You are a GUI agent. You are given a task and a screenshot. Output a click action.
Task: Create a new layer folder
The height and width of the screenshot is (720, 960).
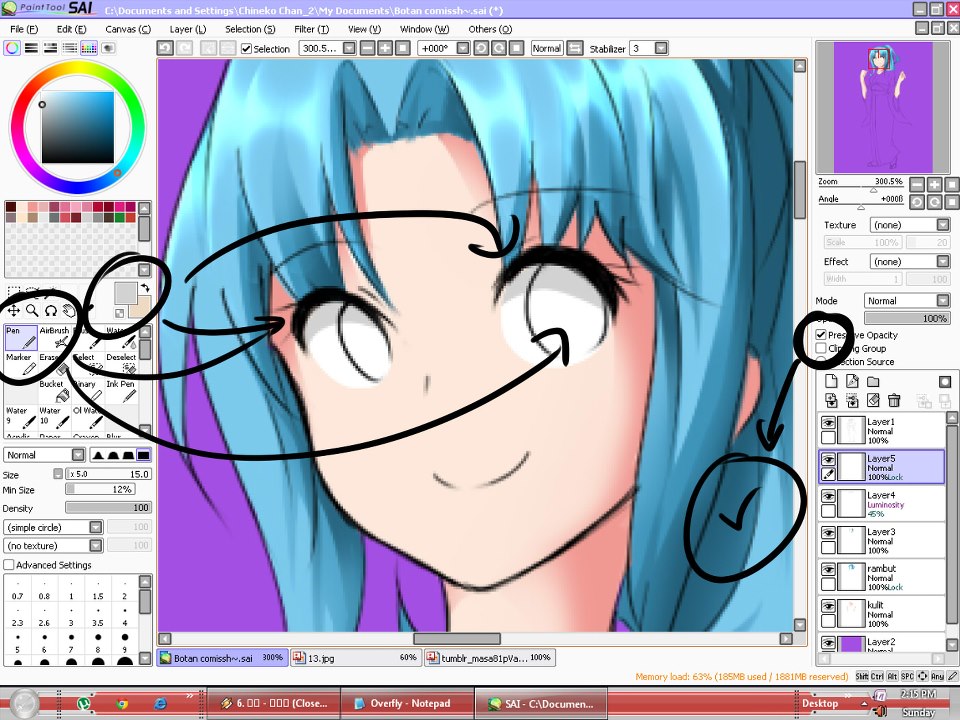tap(873, 381)
